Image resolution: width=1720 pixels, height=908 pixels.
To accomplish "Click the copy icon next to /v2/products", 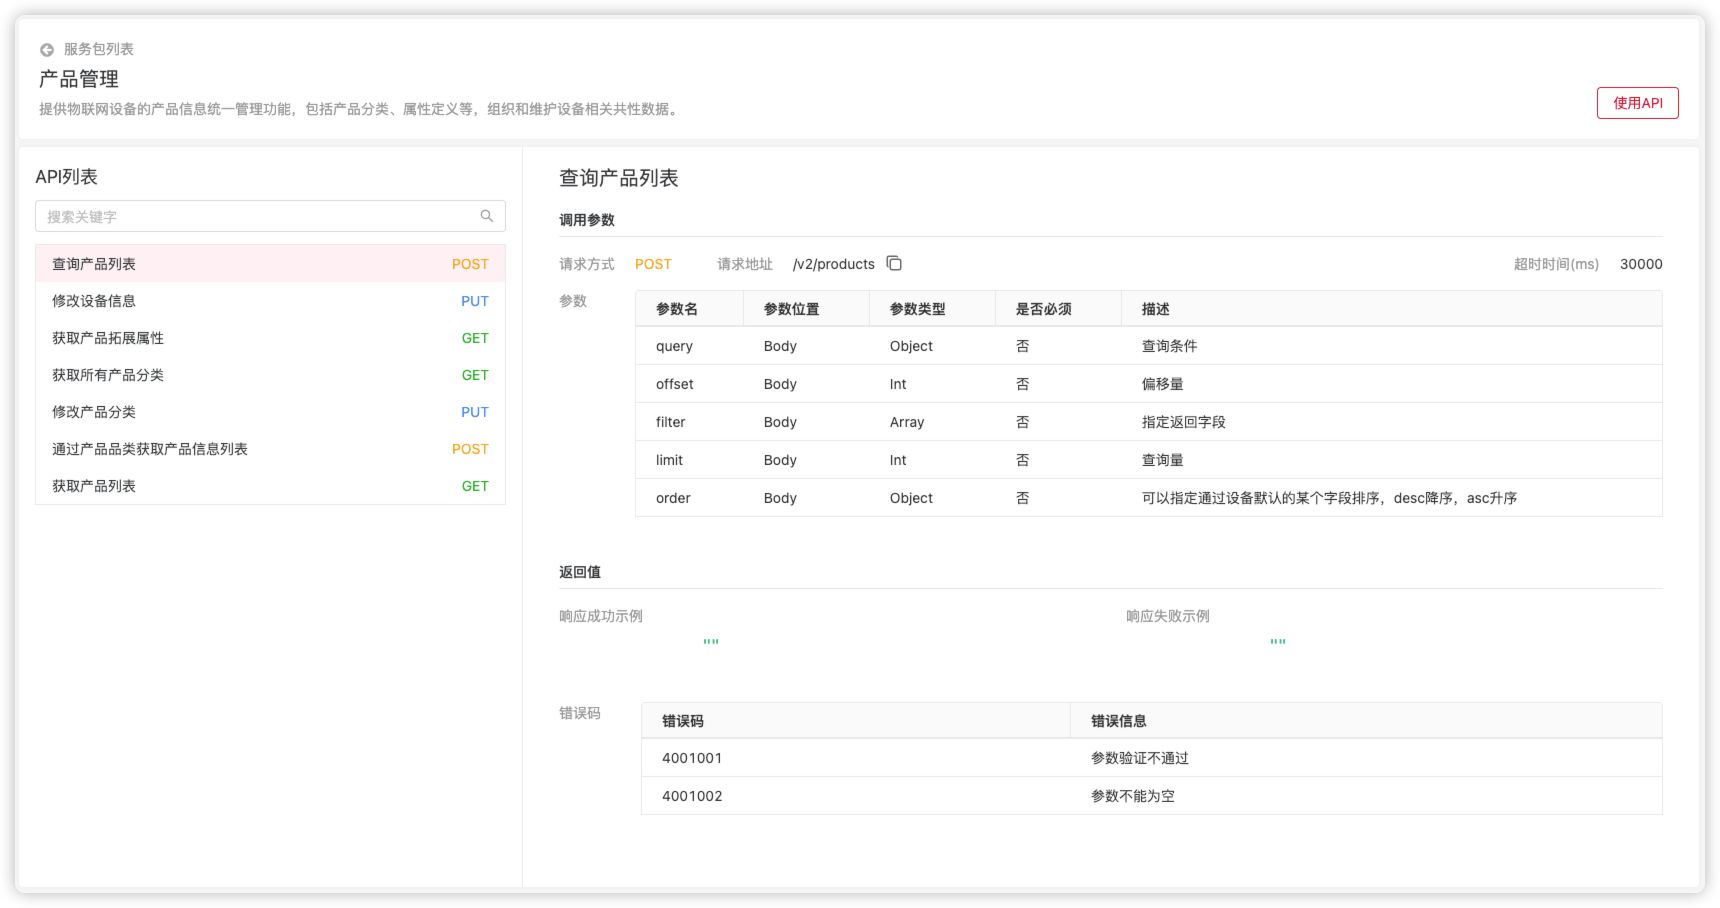I will pyautogui.click(x=893, y=263).
